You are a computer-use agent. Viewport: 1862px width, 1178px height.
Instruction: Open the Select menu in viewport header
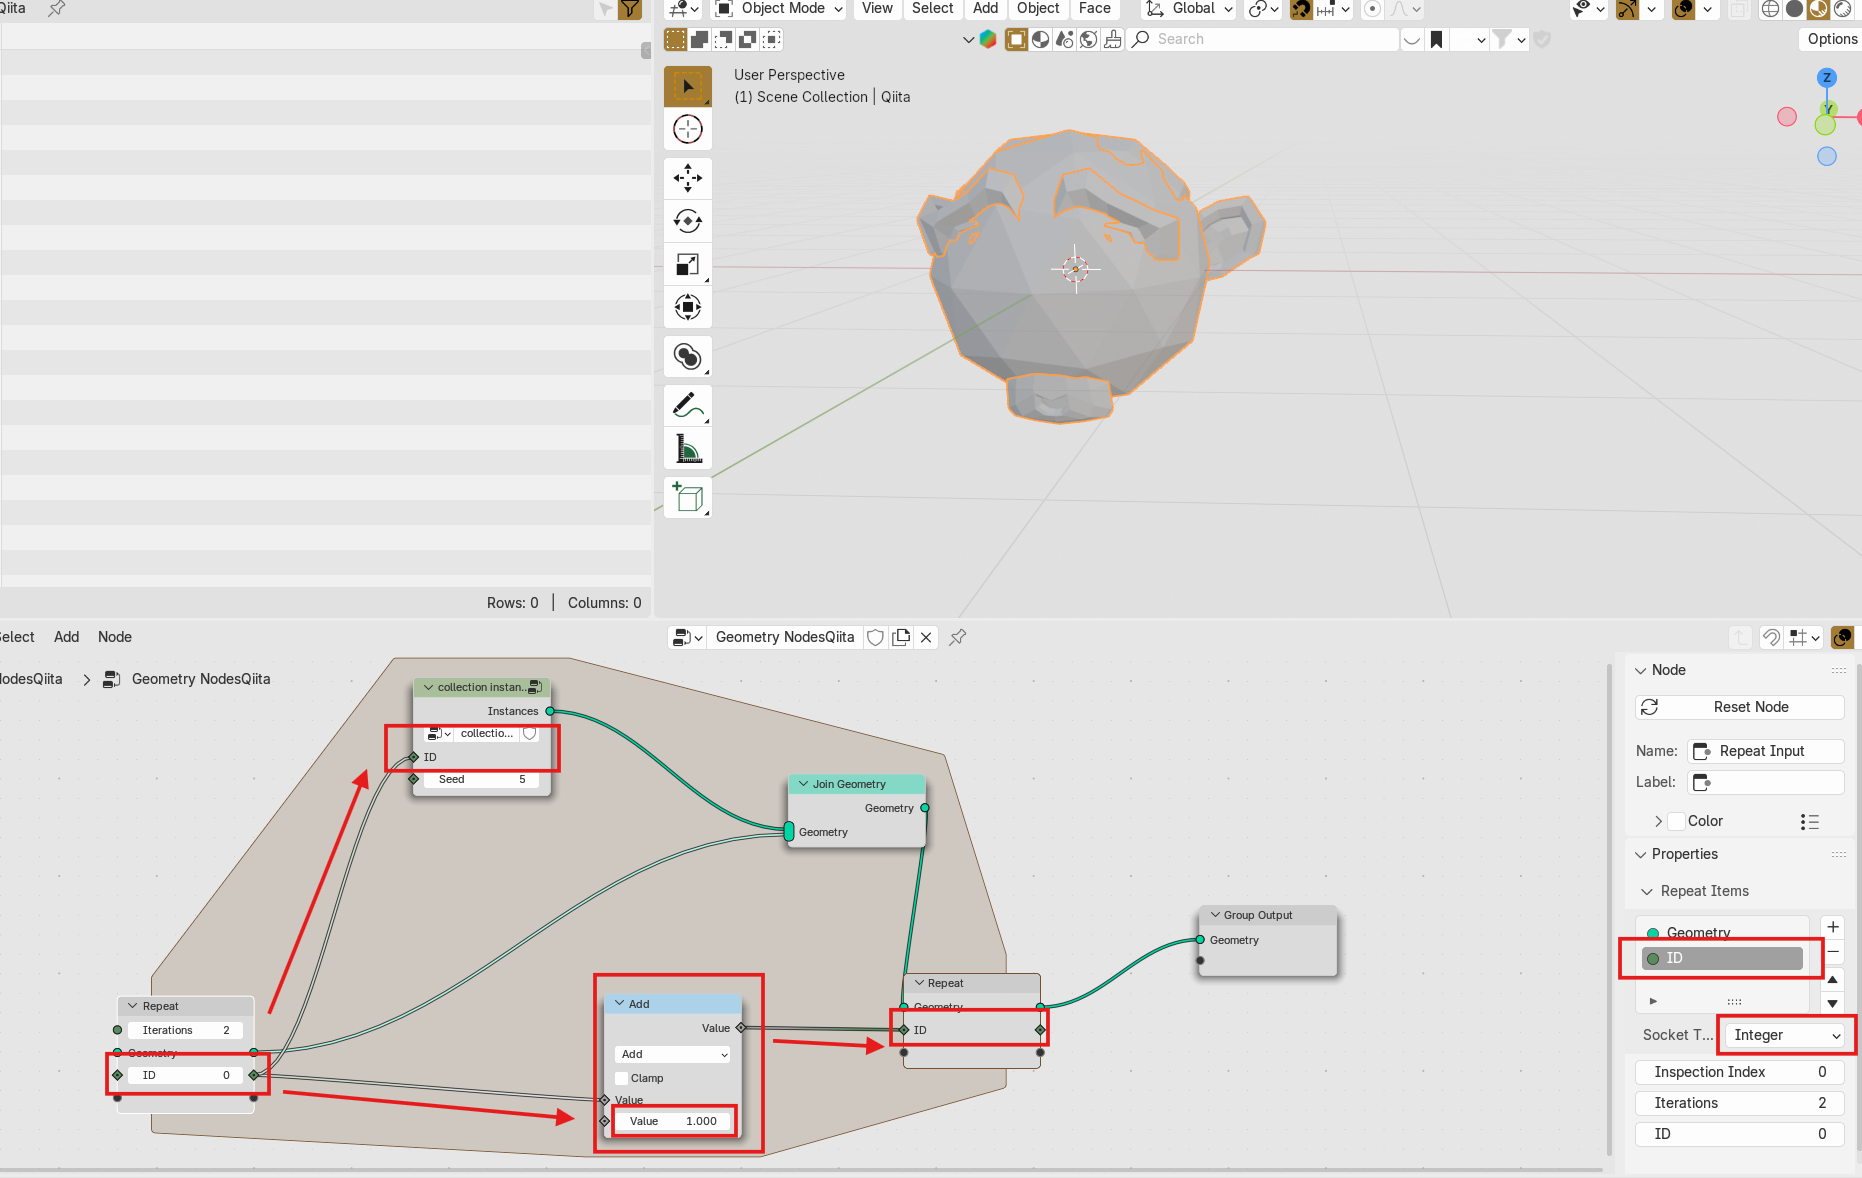click(933, 9)
